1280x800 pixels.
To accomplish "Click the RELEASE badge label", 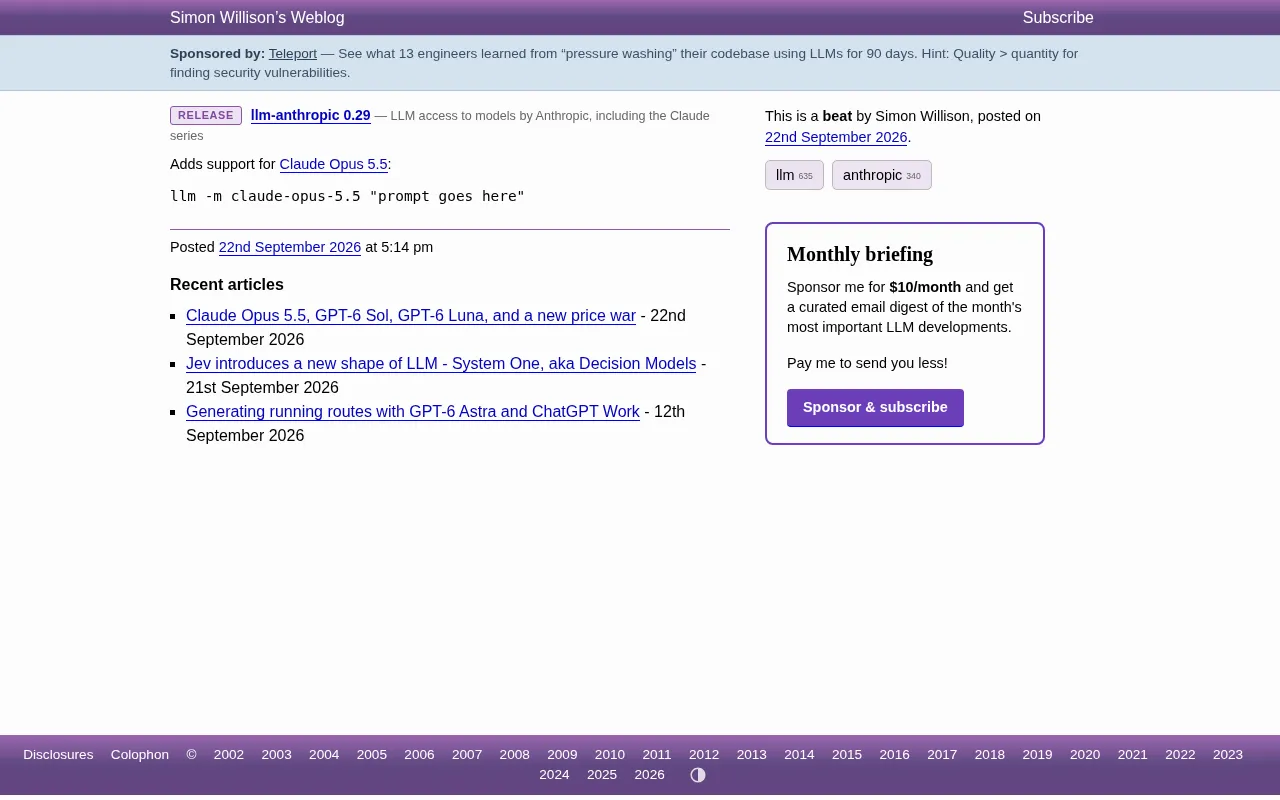I will (206, 116).
